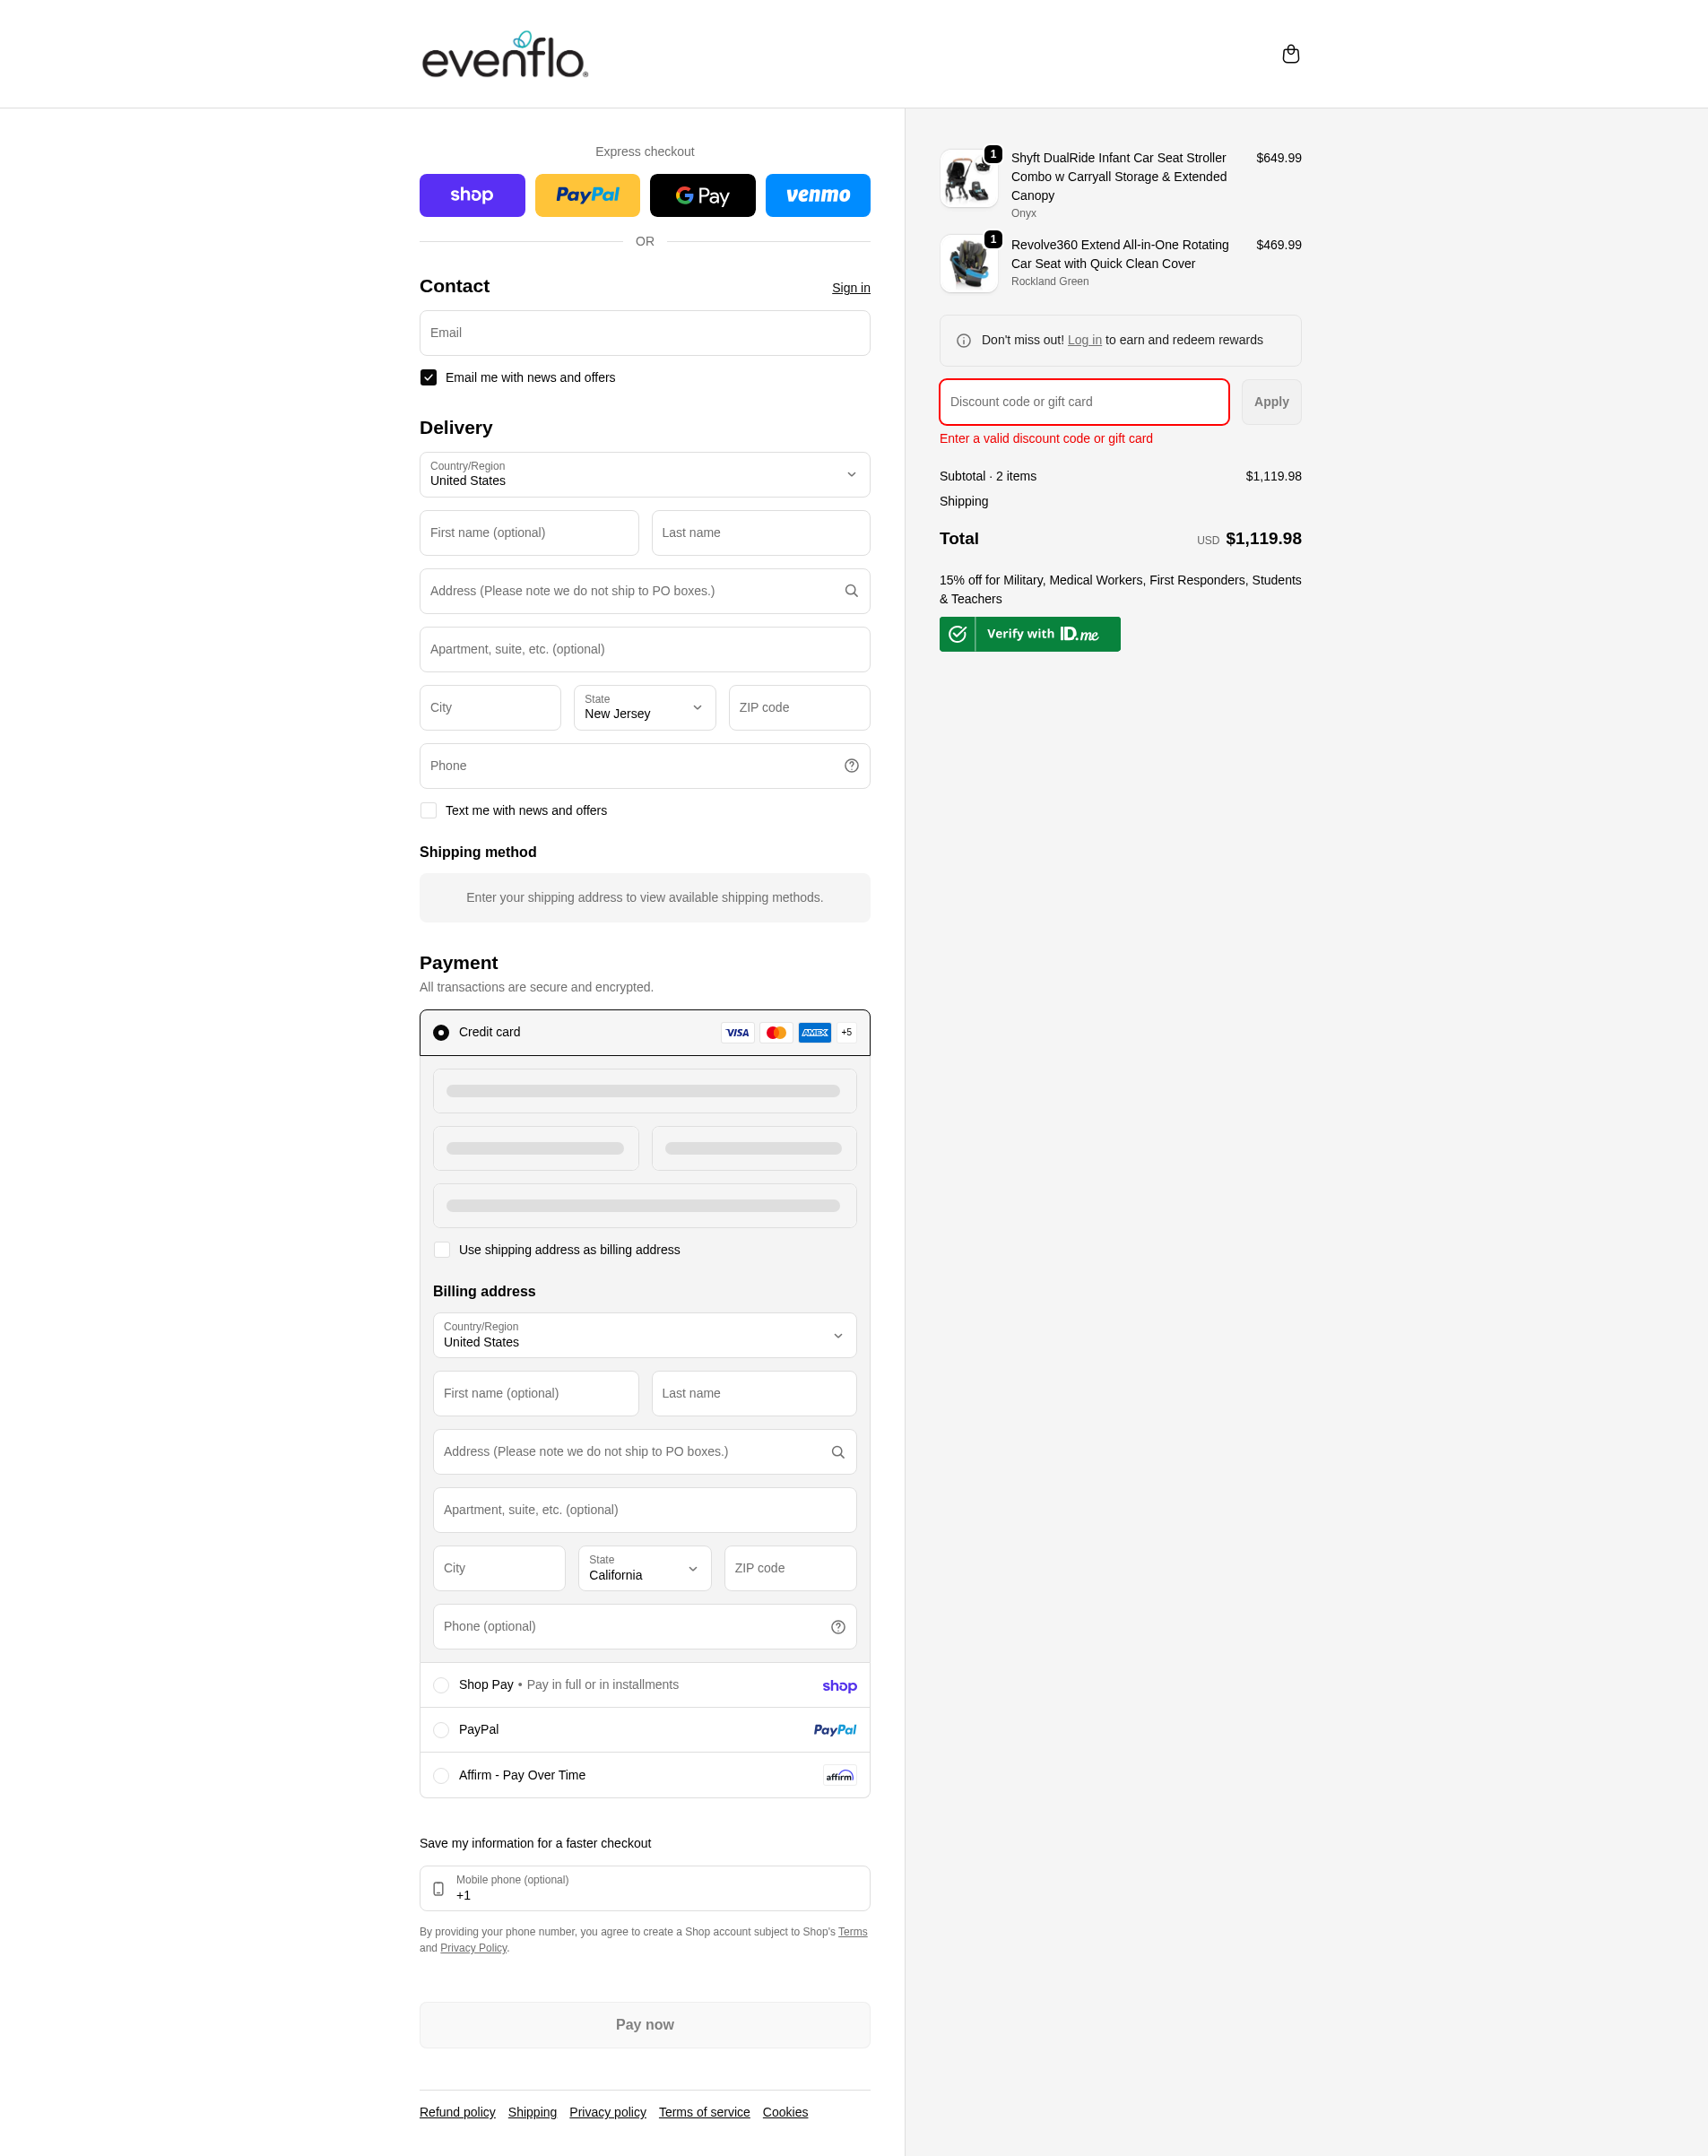Screen dimensions: 1708x2156
Task: Open billing State dropdown showing California
Action: (644, 1568)
